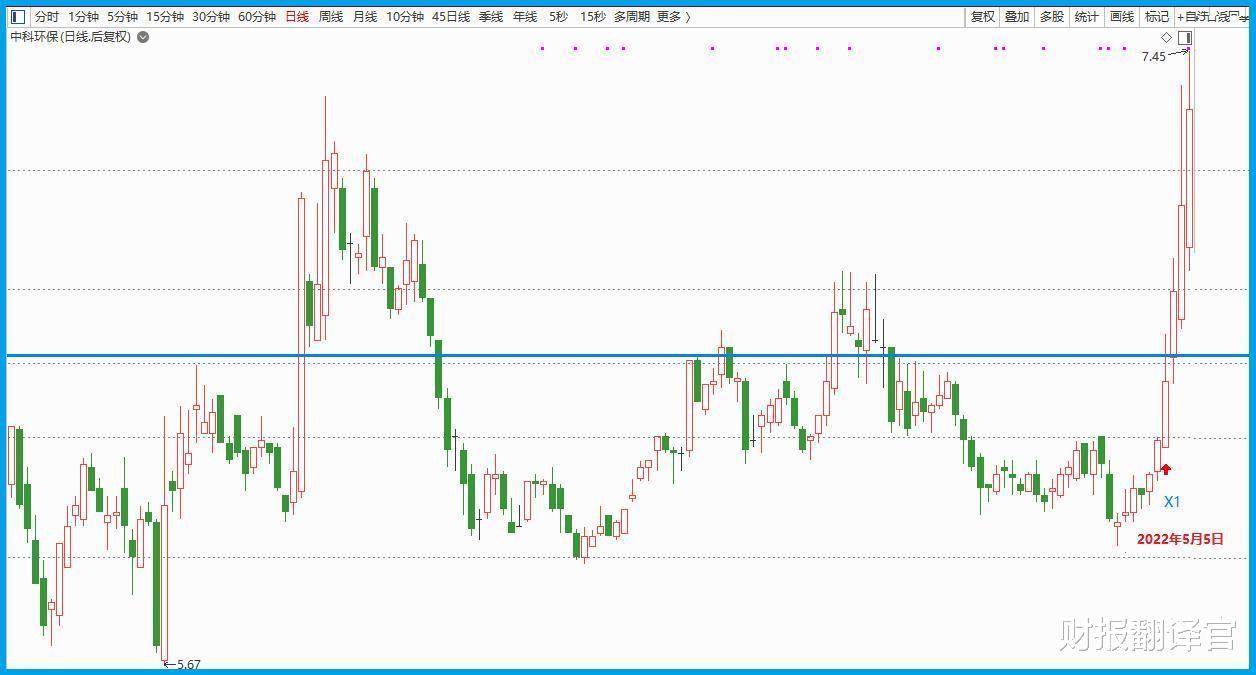Toggle the right side panel icon

(1185, 38)
